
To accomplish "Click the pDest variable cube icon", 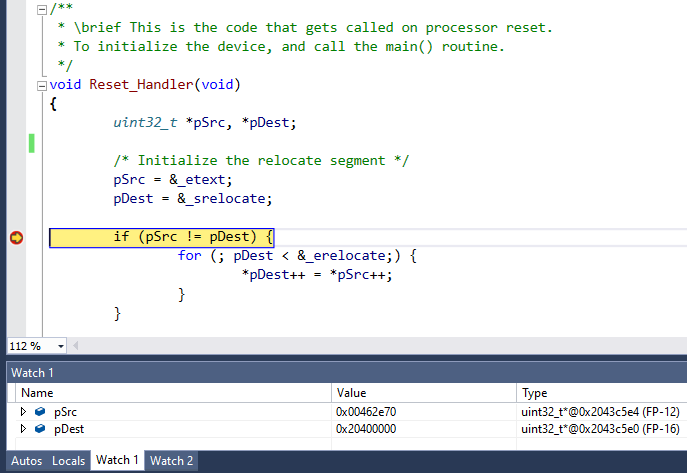I will coord(39,428).
